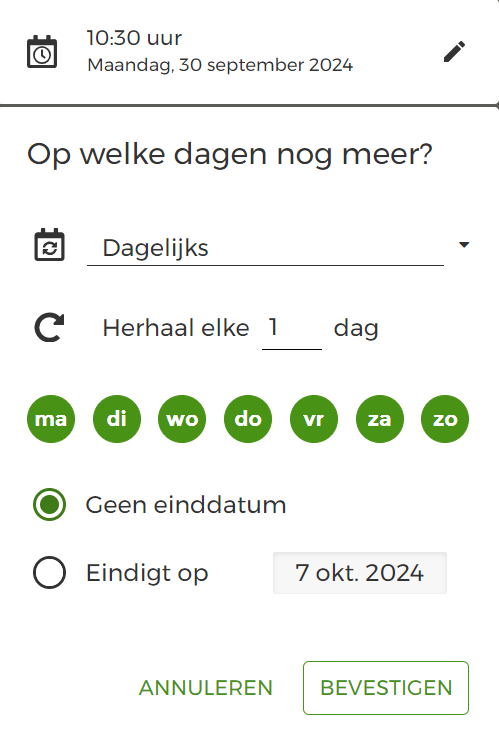Toggle the 'vr' Friday day circle
The width and height of the screenshot is (499, 756).
(314, 419)
